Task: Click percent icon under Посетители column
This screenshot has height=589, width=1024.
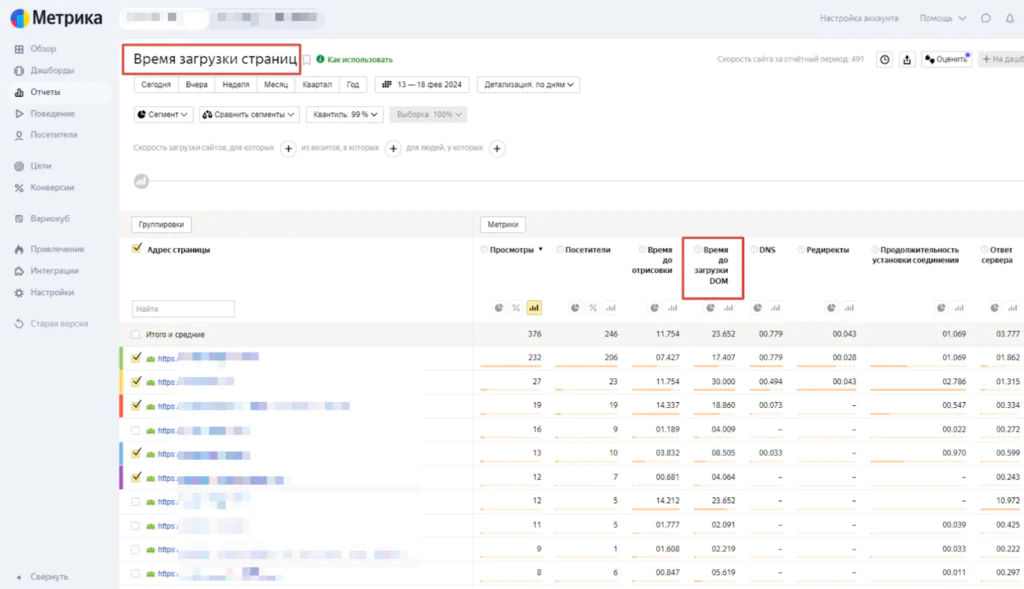Action: coord(593,308)
